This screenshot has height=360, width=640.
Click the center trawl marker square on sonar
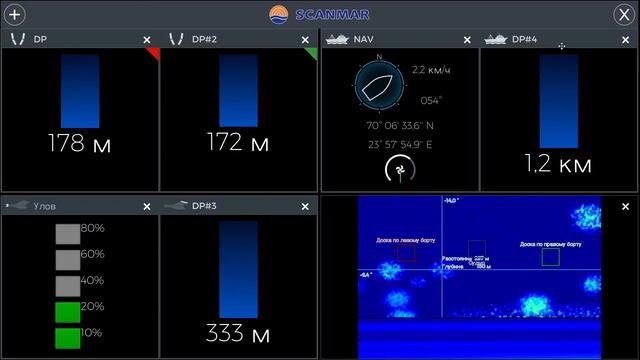coord(477,249)
